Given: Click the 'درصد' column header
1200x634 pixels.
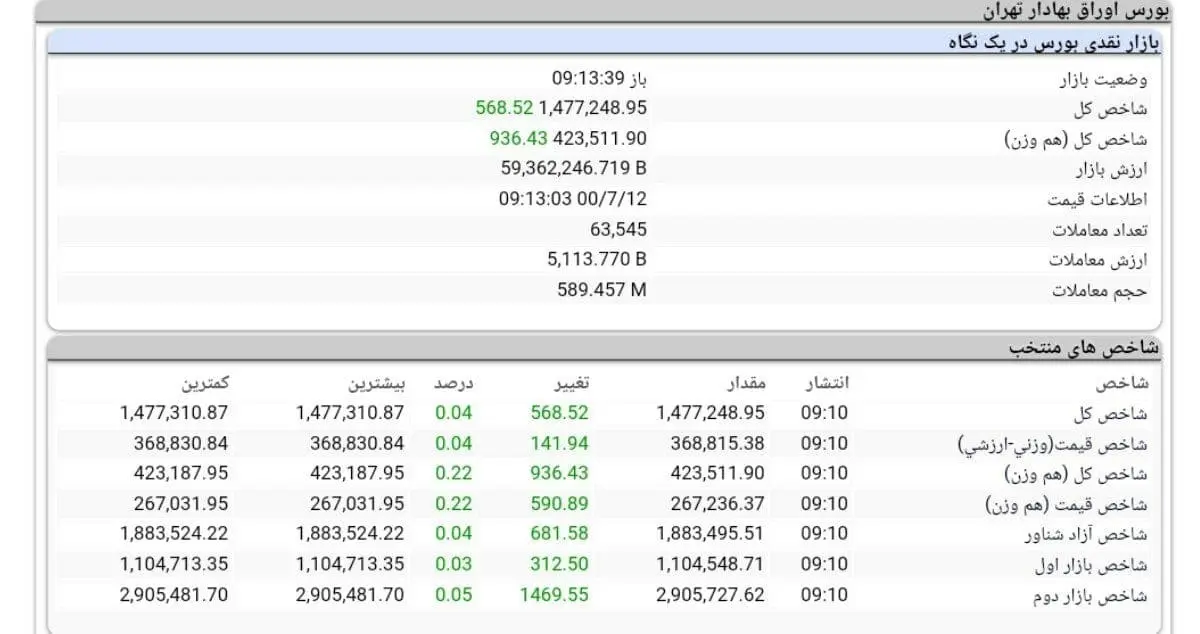Looking at the screenshot, I should [x=453, y=383].
